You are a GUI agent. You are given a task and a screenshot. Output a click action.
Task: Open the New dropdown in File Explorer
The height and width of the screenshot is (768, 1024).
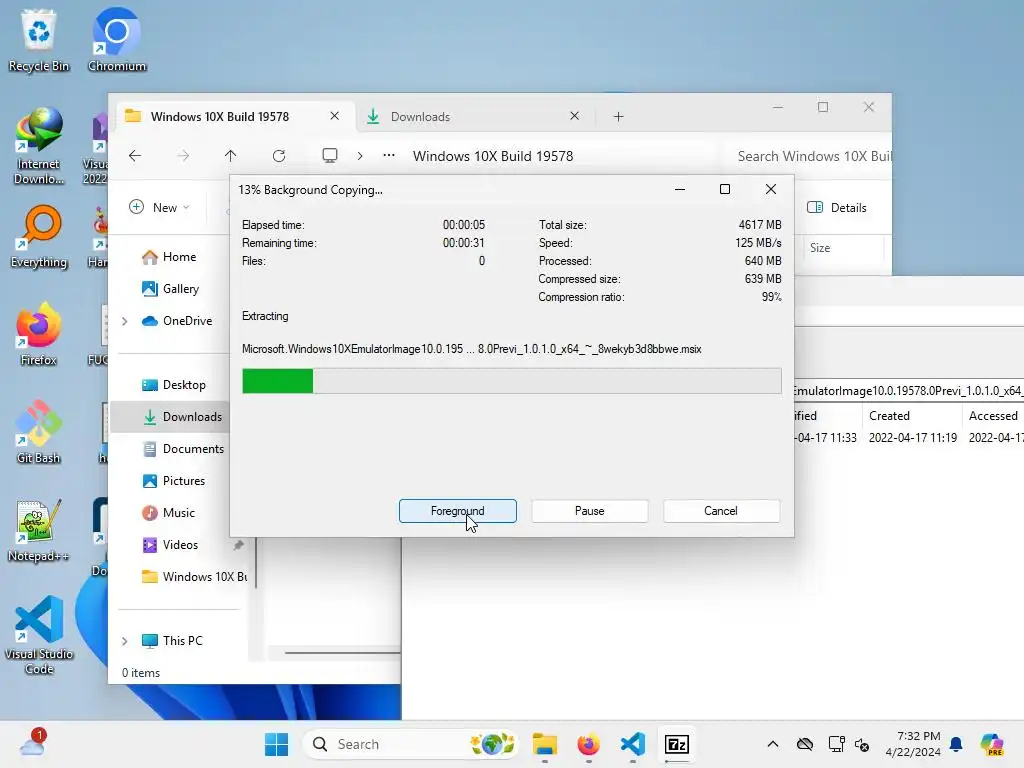pos(160,207)
